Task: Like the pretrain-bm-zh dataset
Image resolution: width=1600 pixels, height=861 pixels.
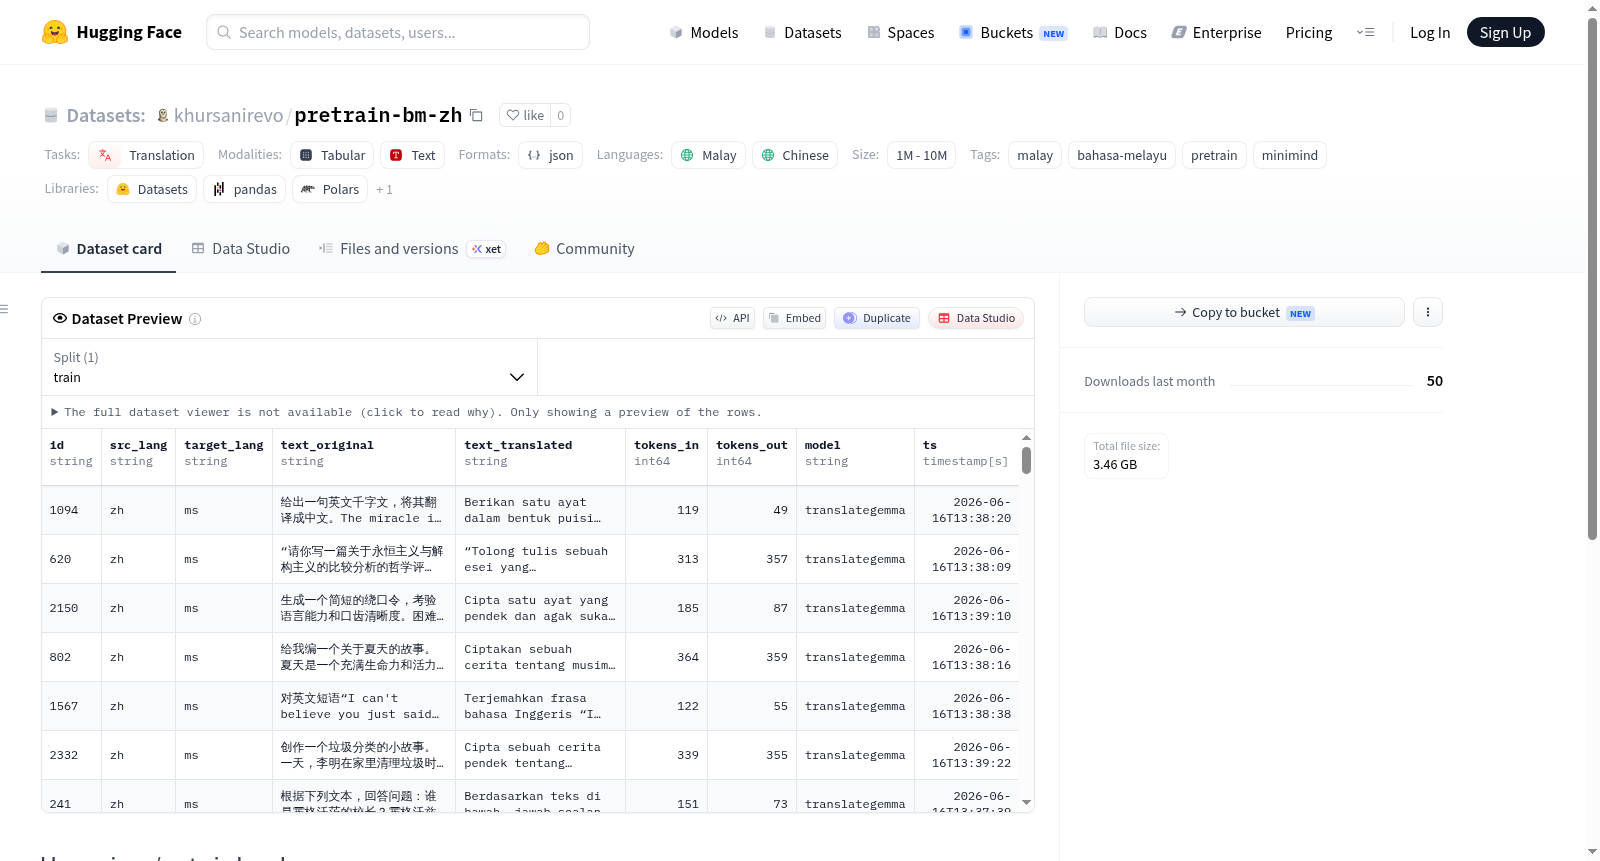Action: click(526, 115)
